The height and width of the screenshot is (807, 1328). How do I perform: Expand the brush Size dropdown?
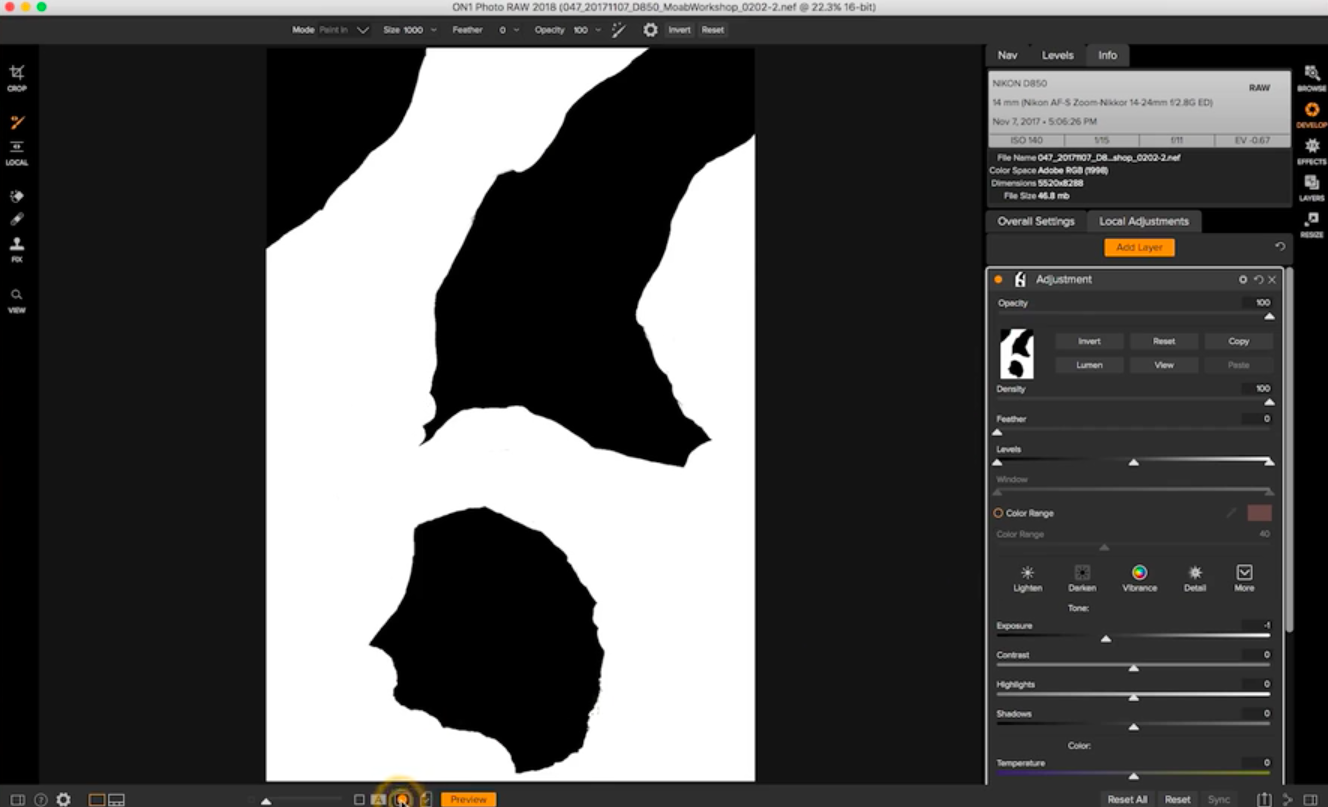pos(431,30)
